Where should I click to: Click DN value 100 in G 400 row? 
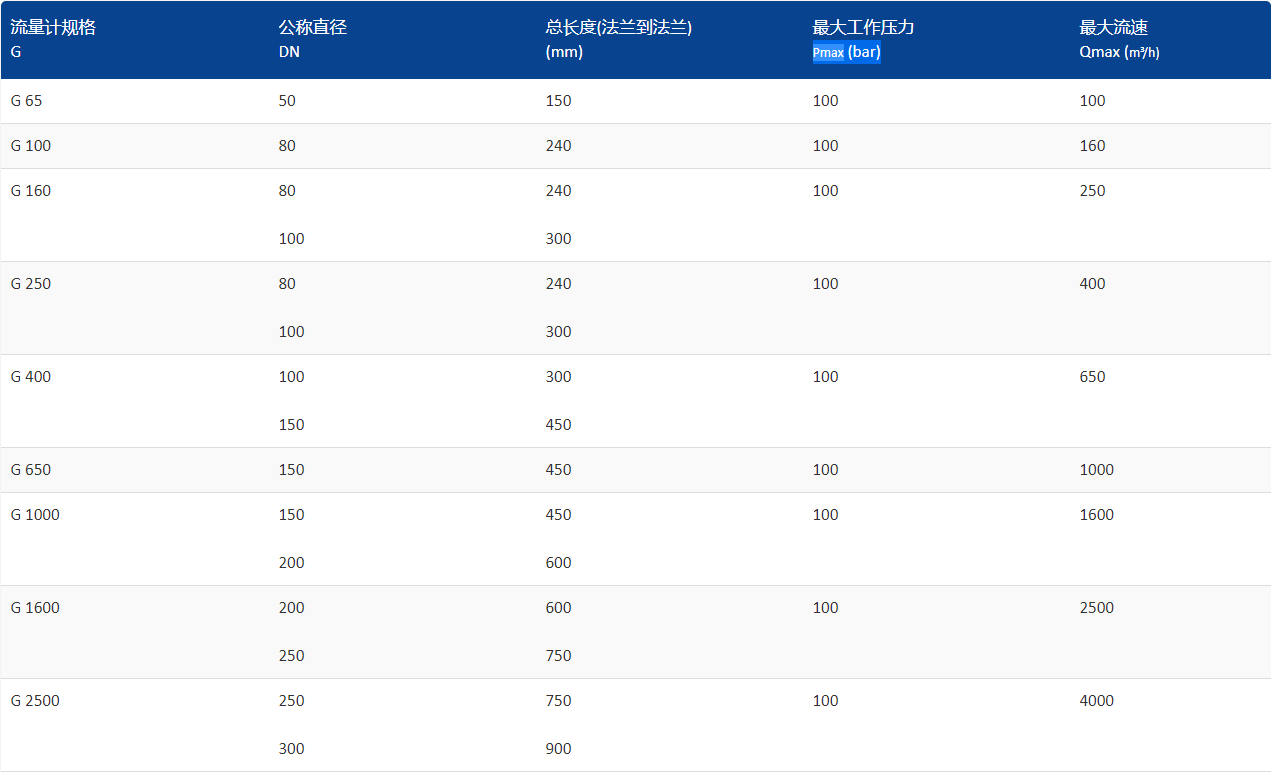291,377
